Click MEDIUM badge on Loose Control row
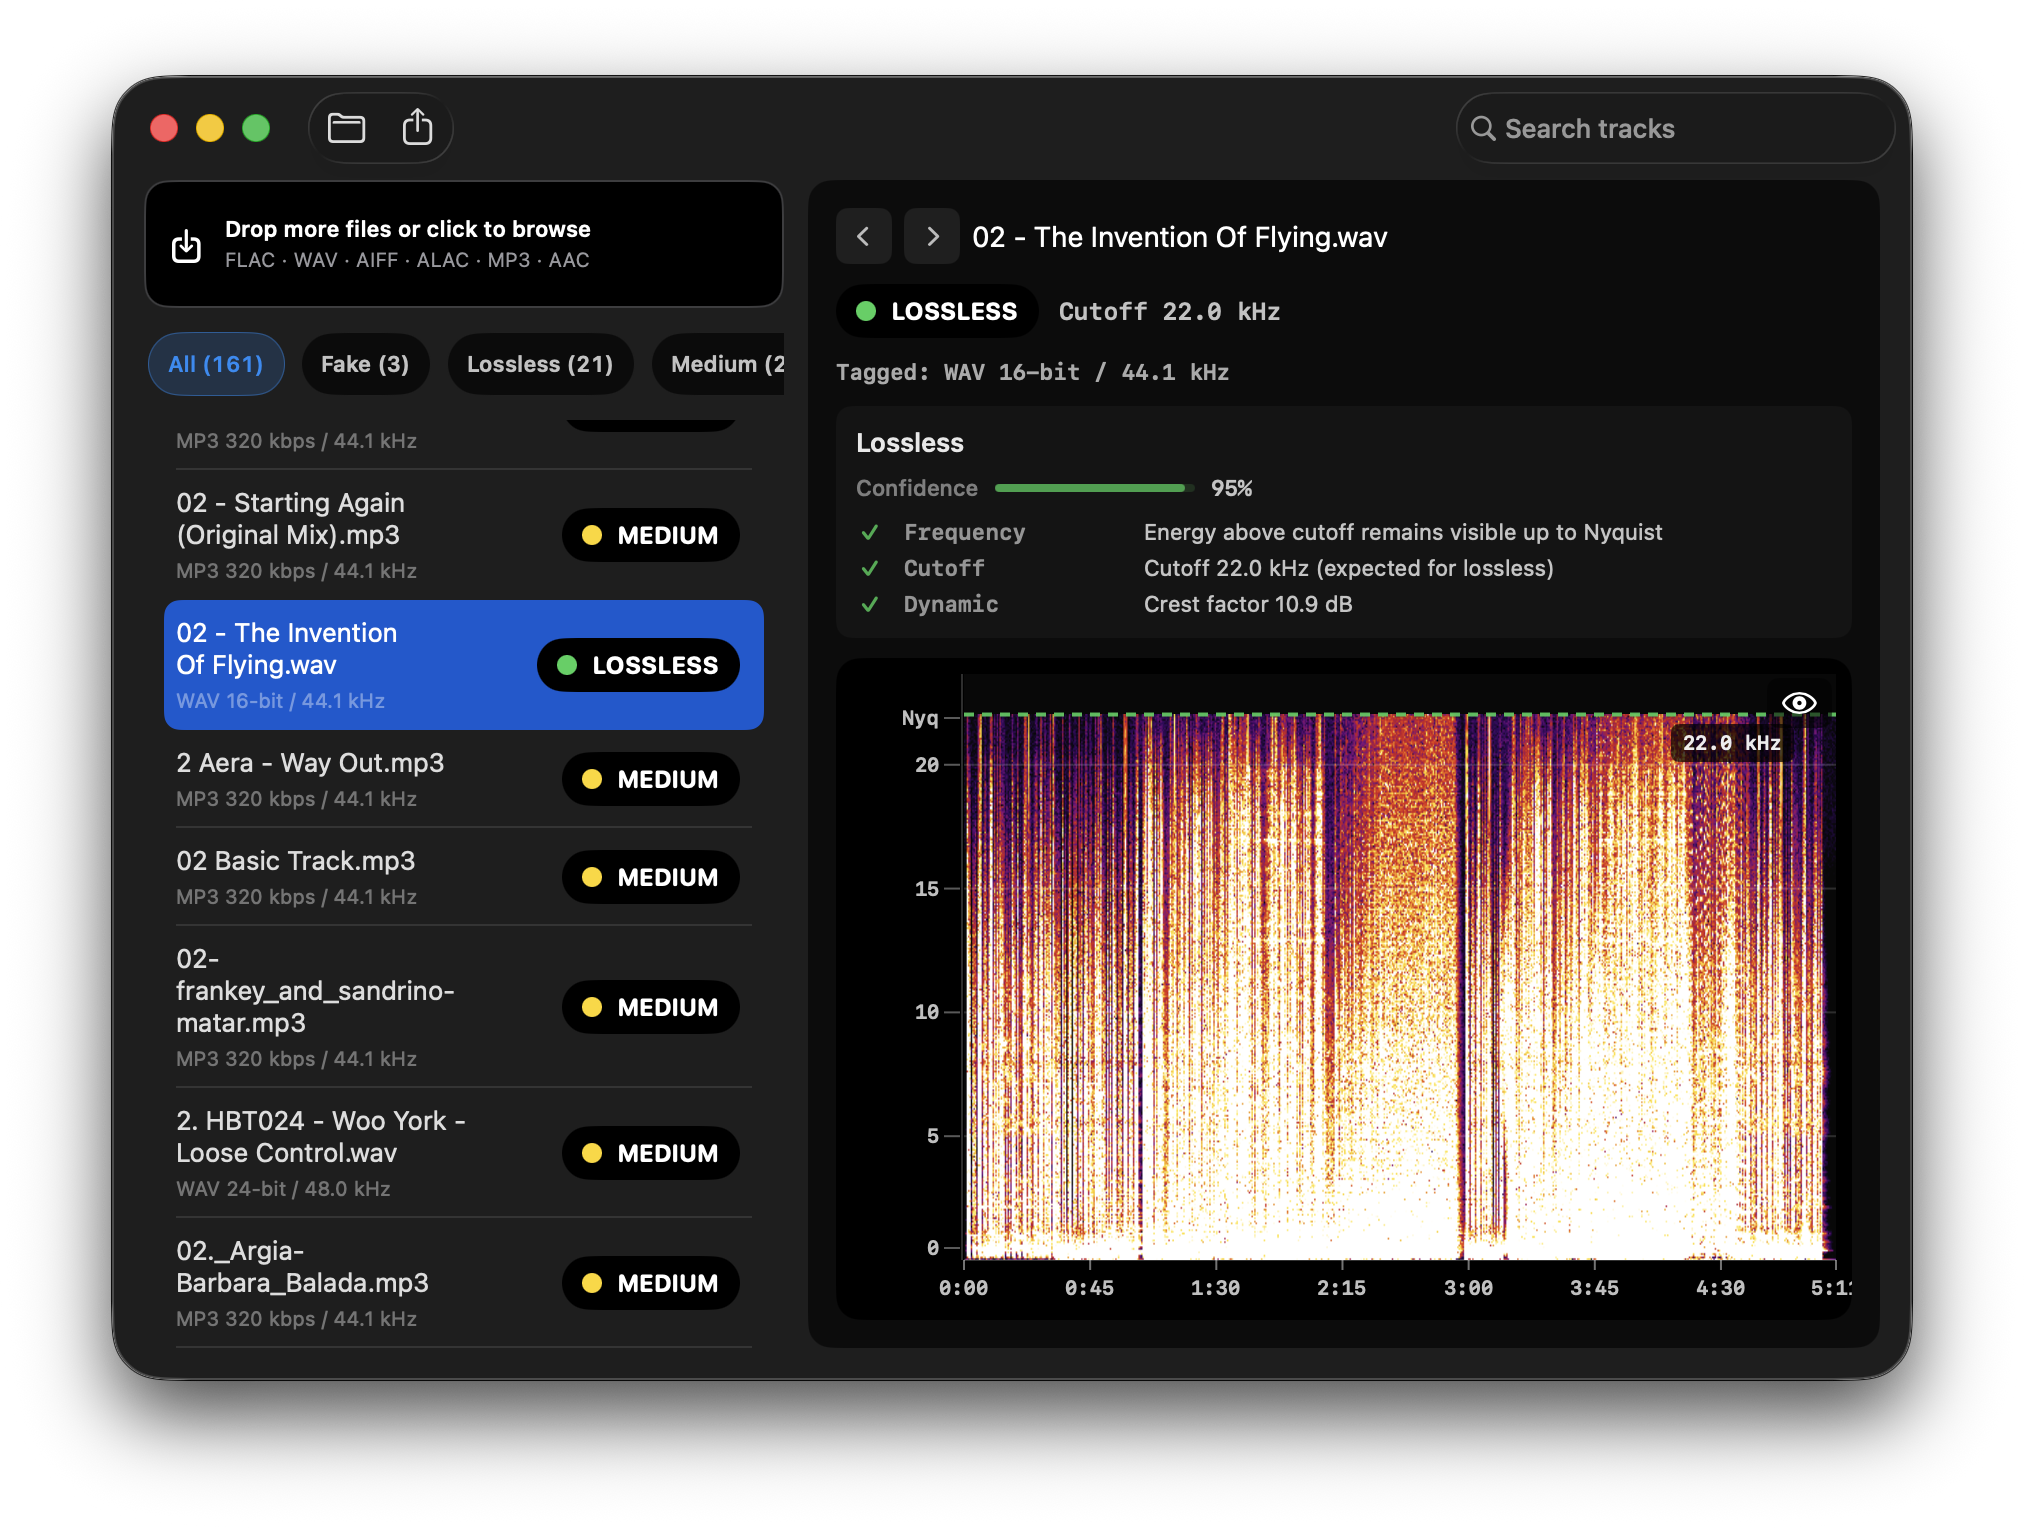This screenshot has width=2024, height=1528. (x=651, y=1153)
